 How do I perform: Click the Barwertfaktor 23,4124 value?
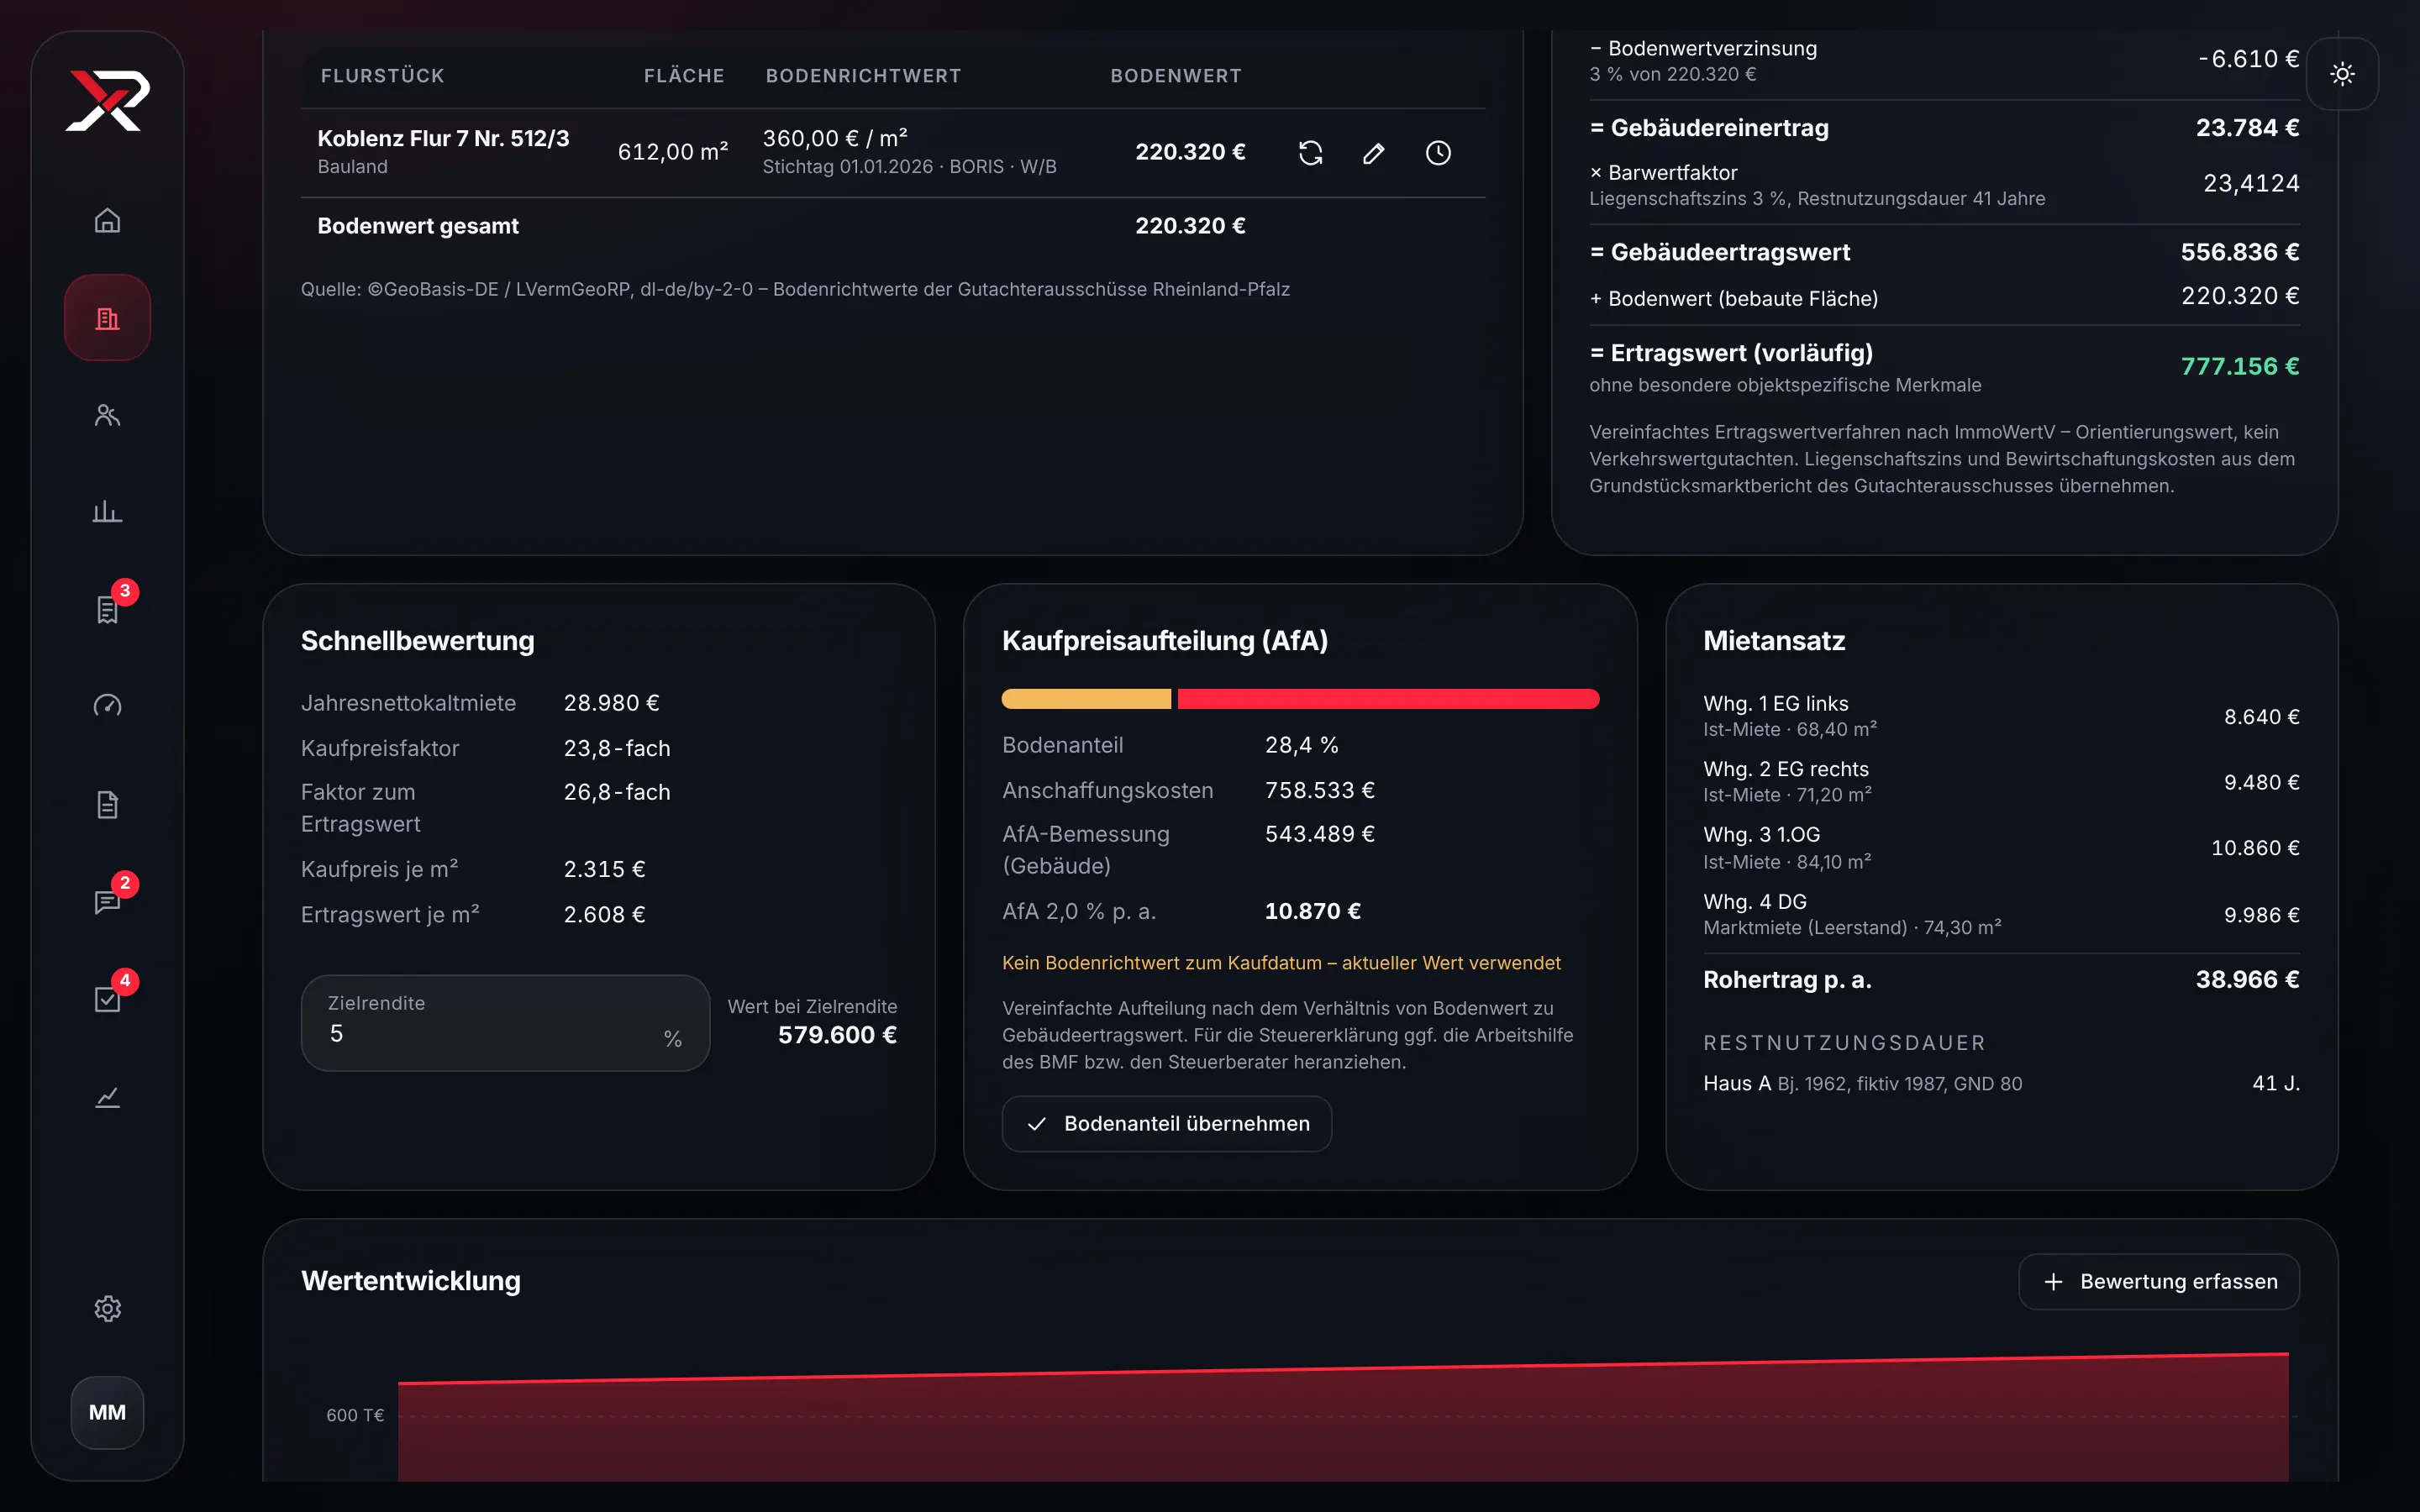coord(2251,183)
